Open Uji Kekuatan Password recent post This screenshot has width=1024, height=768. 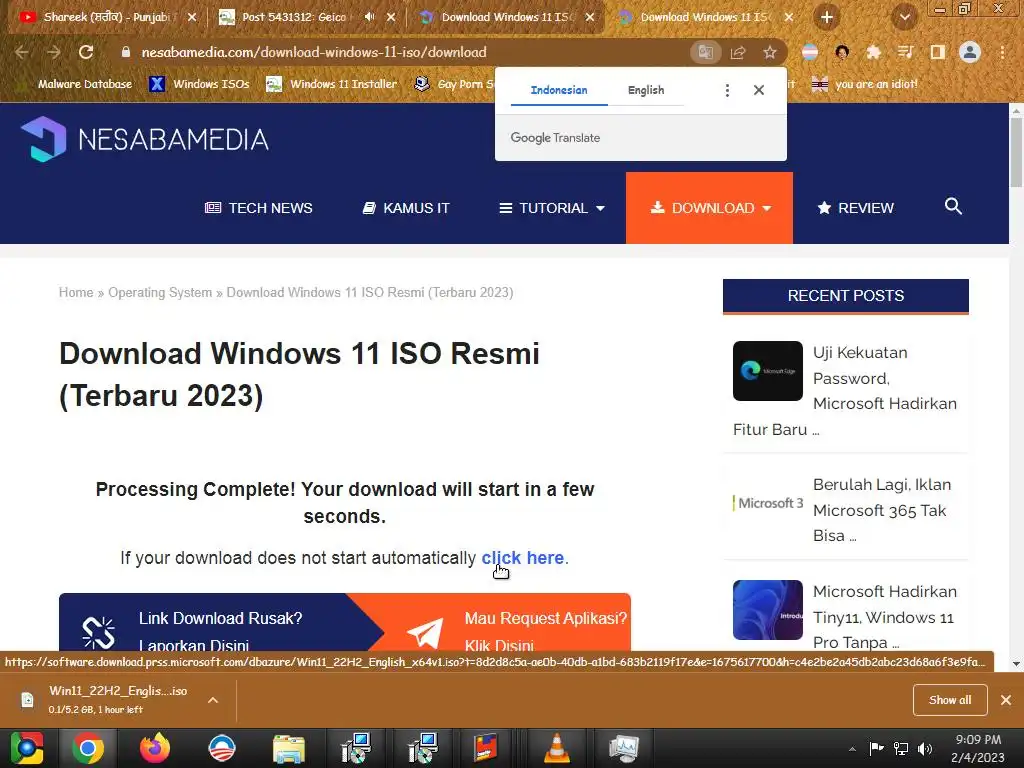pos(845,391)
